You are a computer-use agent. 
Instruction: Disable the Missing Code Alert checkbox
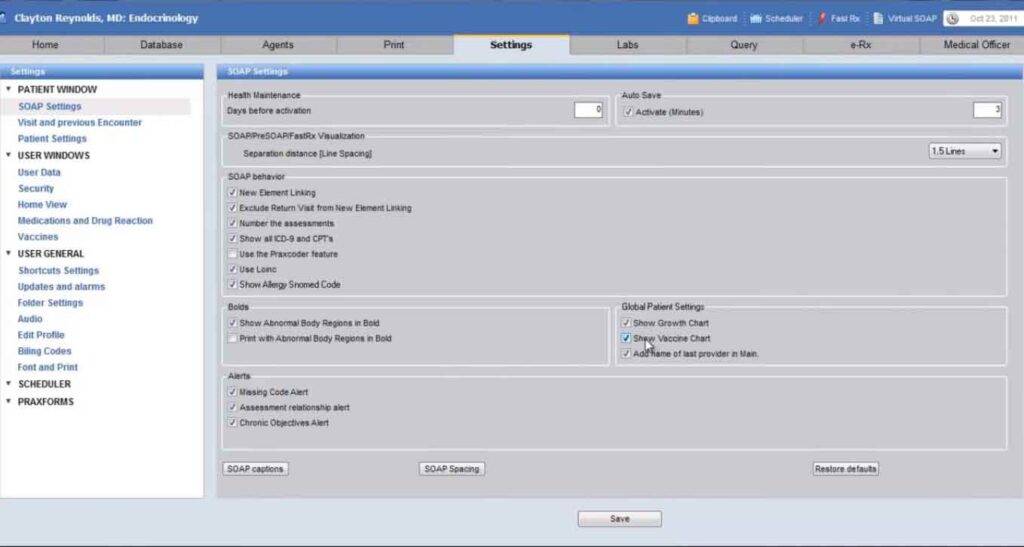coord(232,392)
